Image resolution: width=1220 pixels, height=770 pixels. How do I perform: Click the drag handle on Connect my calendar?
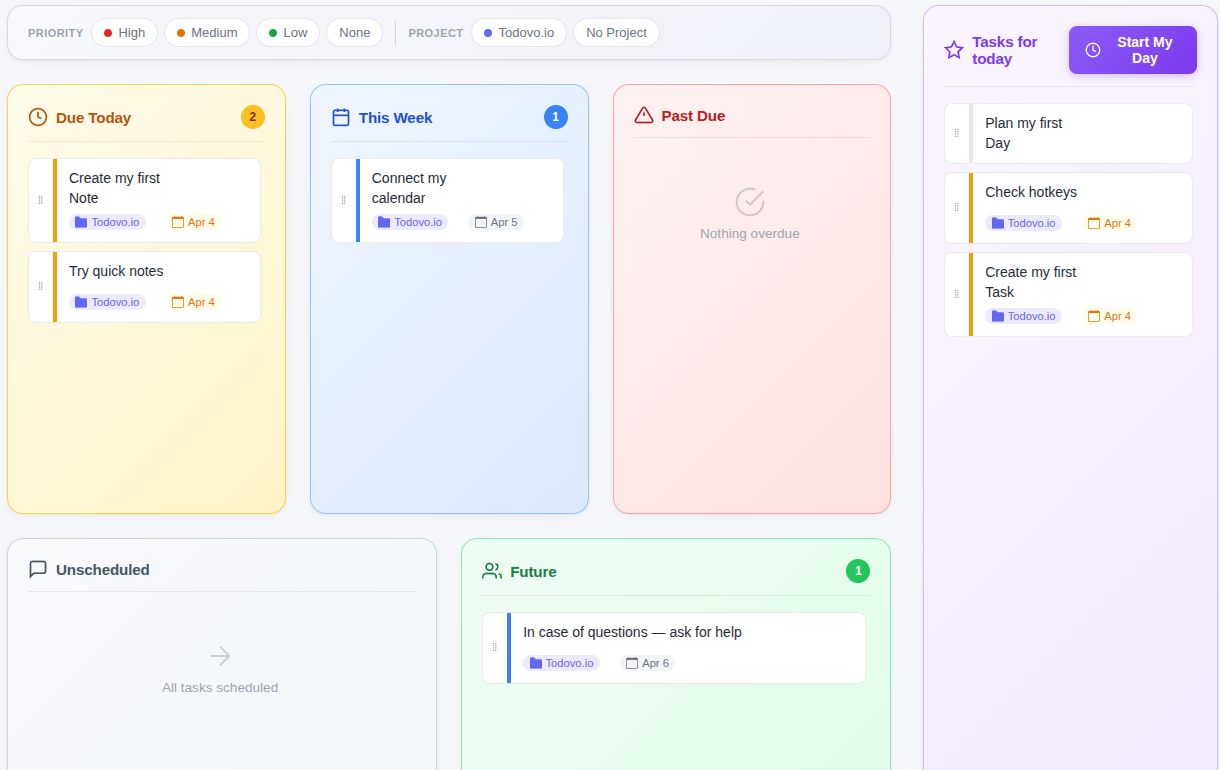pos(344,200)
